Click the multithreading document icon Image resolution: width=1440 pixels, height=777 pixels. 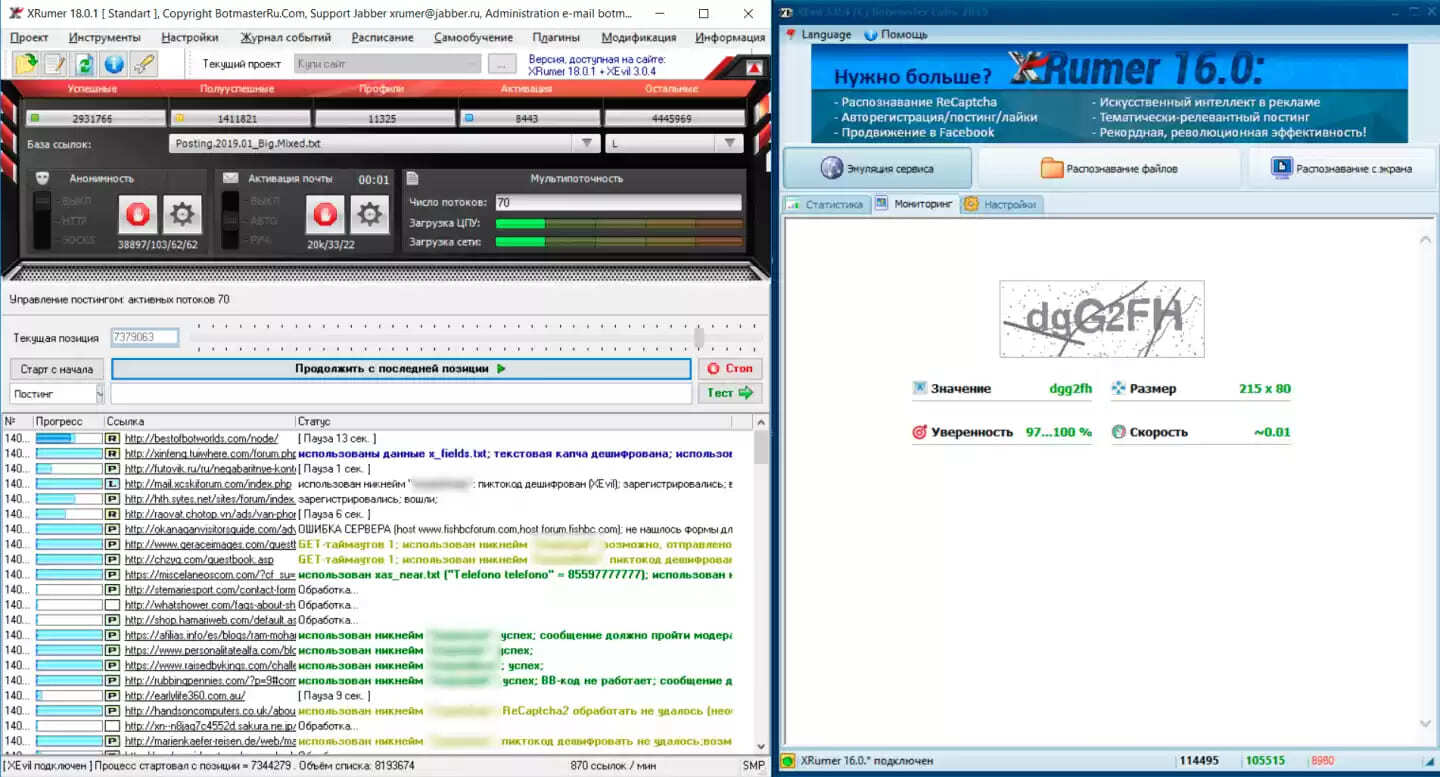(413, 178)
